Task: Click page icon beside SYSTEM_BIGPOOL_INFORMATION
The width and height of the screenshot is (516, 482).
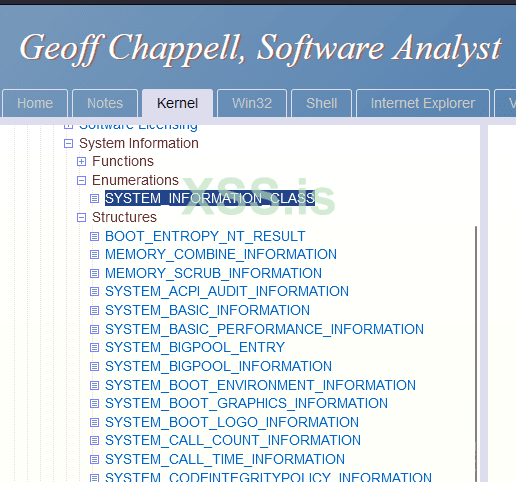Action: click(94, 367)
